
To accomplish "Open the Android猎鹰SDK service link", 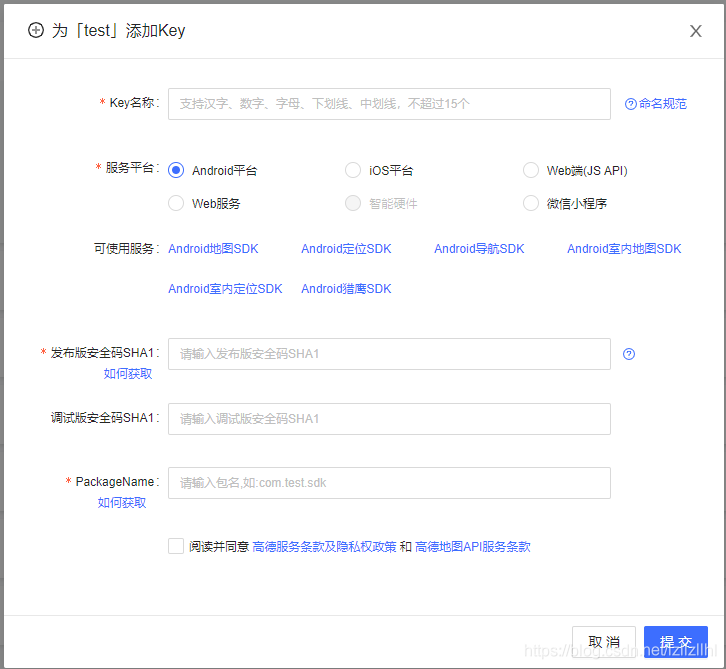I will [346, 289].
